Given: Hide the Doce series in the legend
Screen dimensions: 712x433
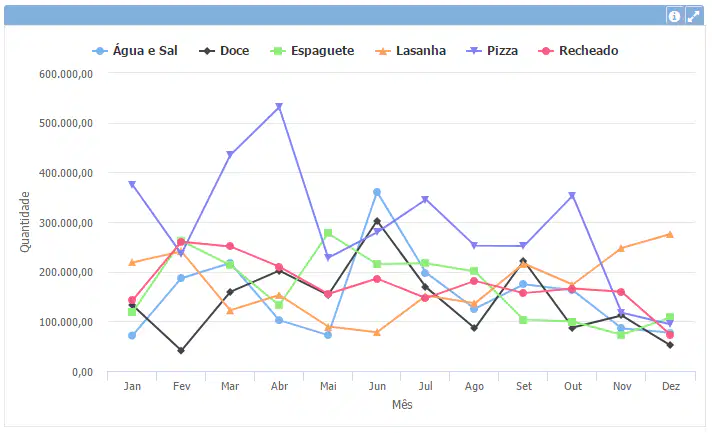Looking at the screenshot, I should 224,51.
